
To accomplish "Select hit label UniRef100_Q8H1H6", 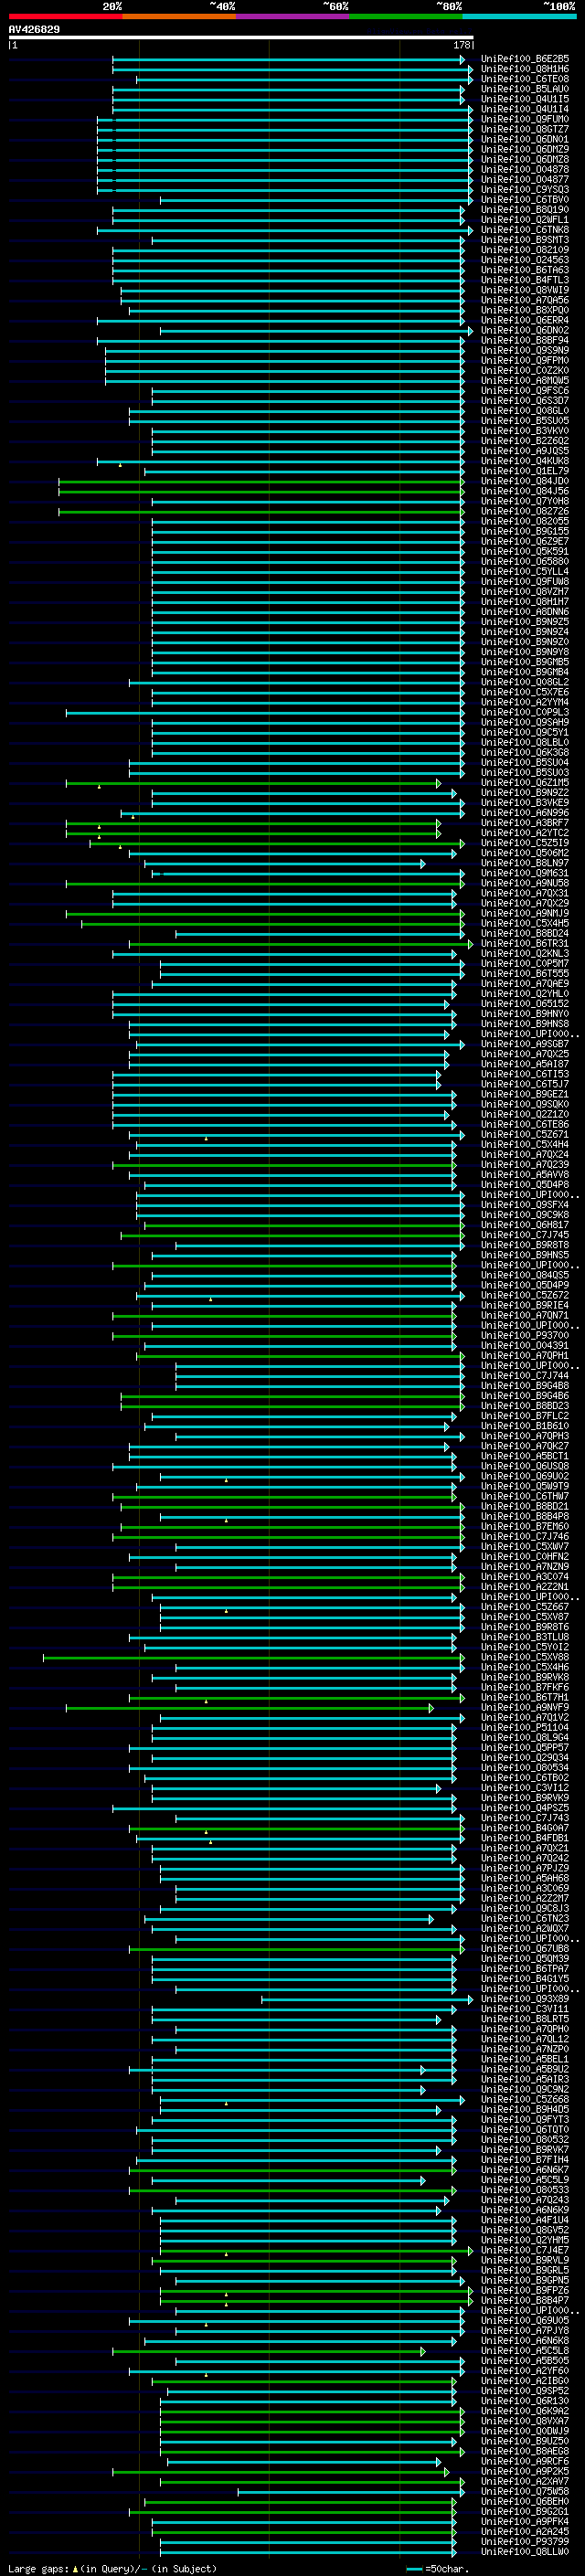I will pos(525,69).
